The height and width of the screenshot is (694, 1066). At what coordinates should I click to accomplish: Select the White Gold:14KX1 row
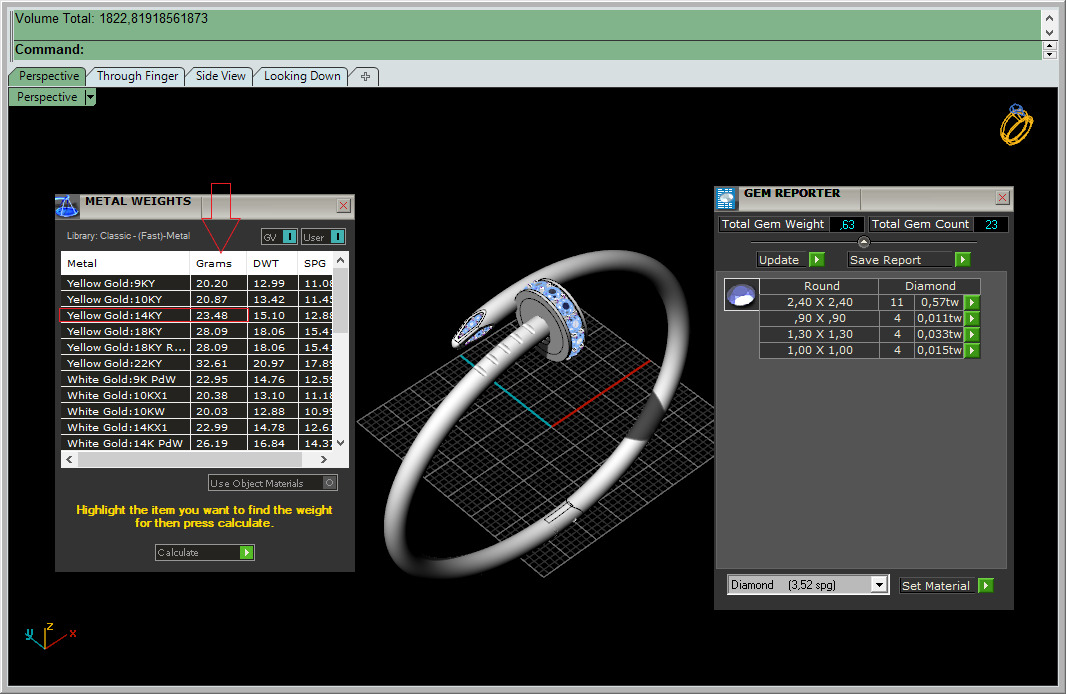click(x=197, y=427)
